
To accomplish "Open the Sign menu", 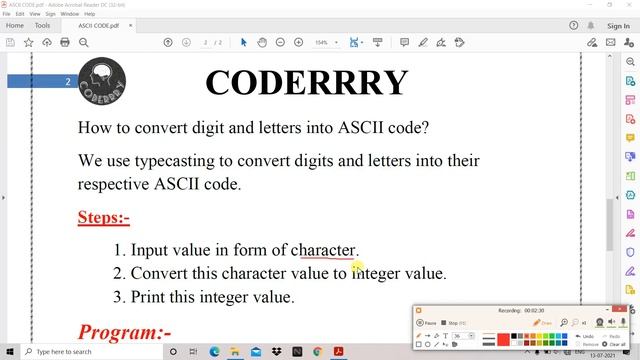I will pos(50,14).
